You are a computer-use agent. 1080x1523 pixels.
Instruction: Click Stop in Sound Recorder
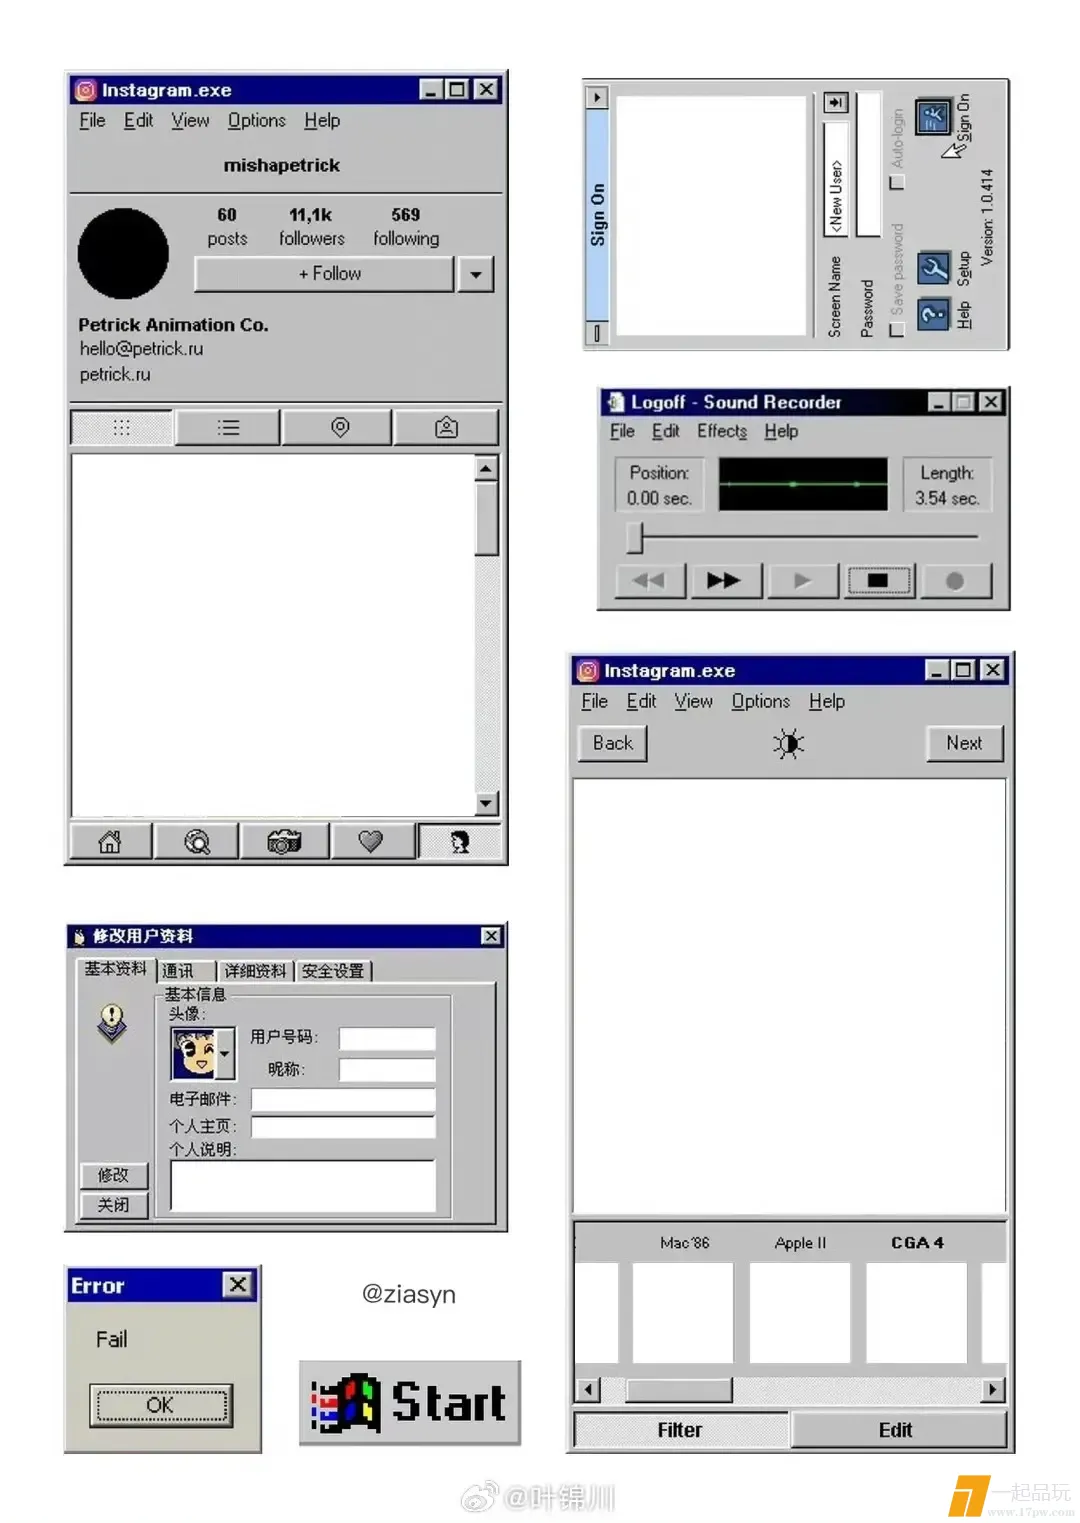pos(878,580)
